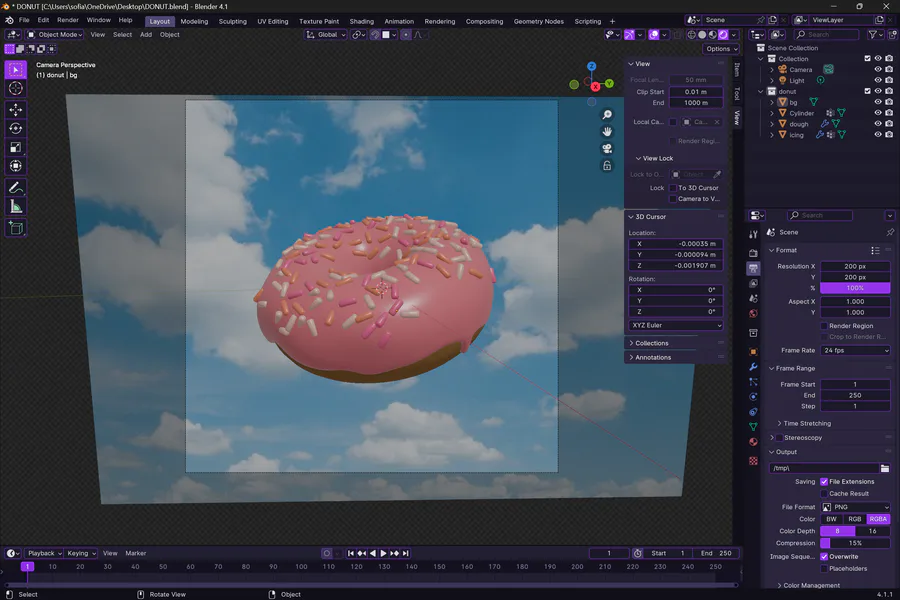Adjust the Compression 15% slider
Viewport: 900px width, 600px height.
(855, 543)
